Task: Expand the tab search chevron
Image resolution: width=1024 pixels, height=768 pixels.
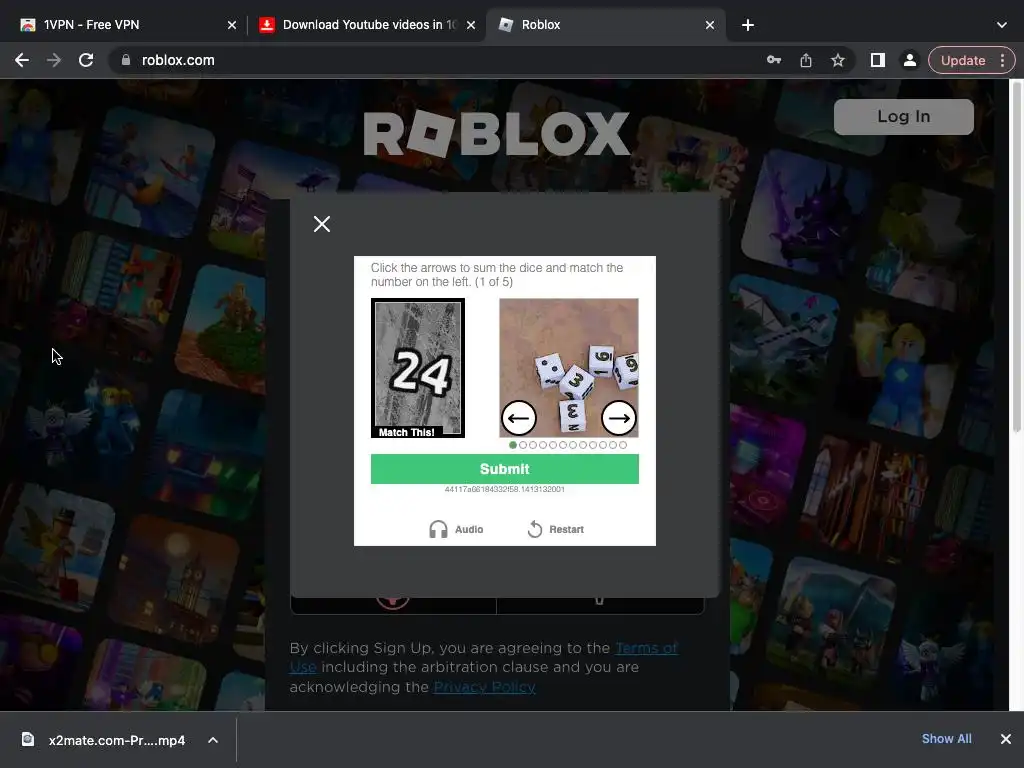Action: point(1002,25)
